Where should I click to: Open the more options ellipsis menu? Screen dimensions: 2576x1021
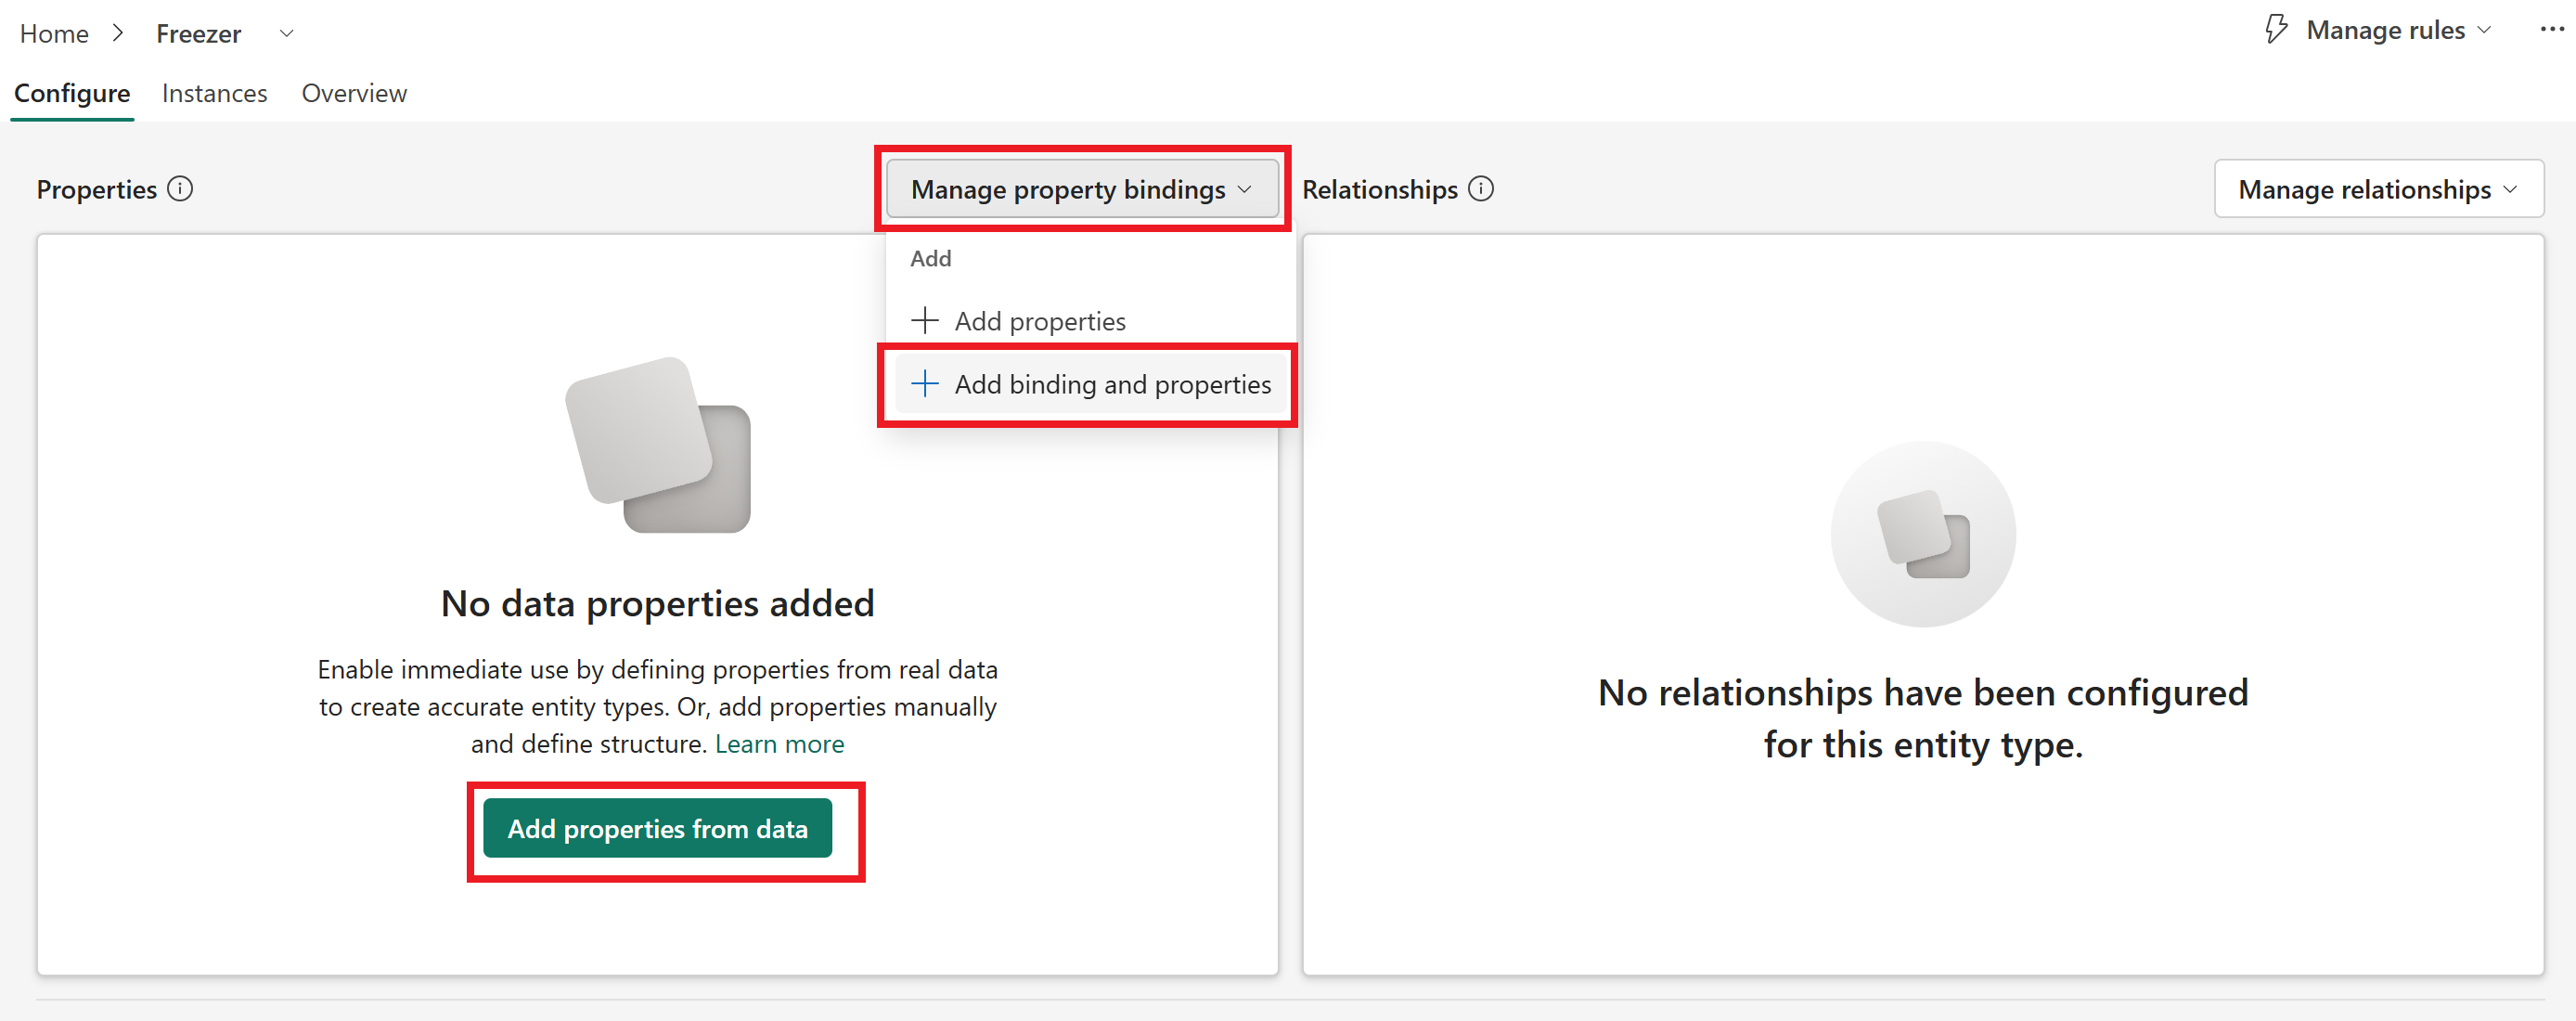click(2552, 29)
